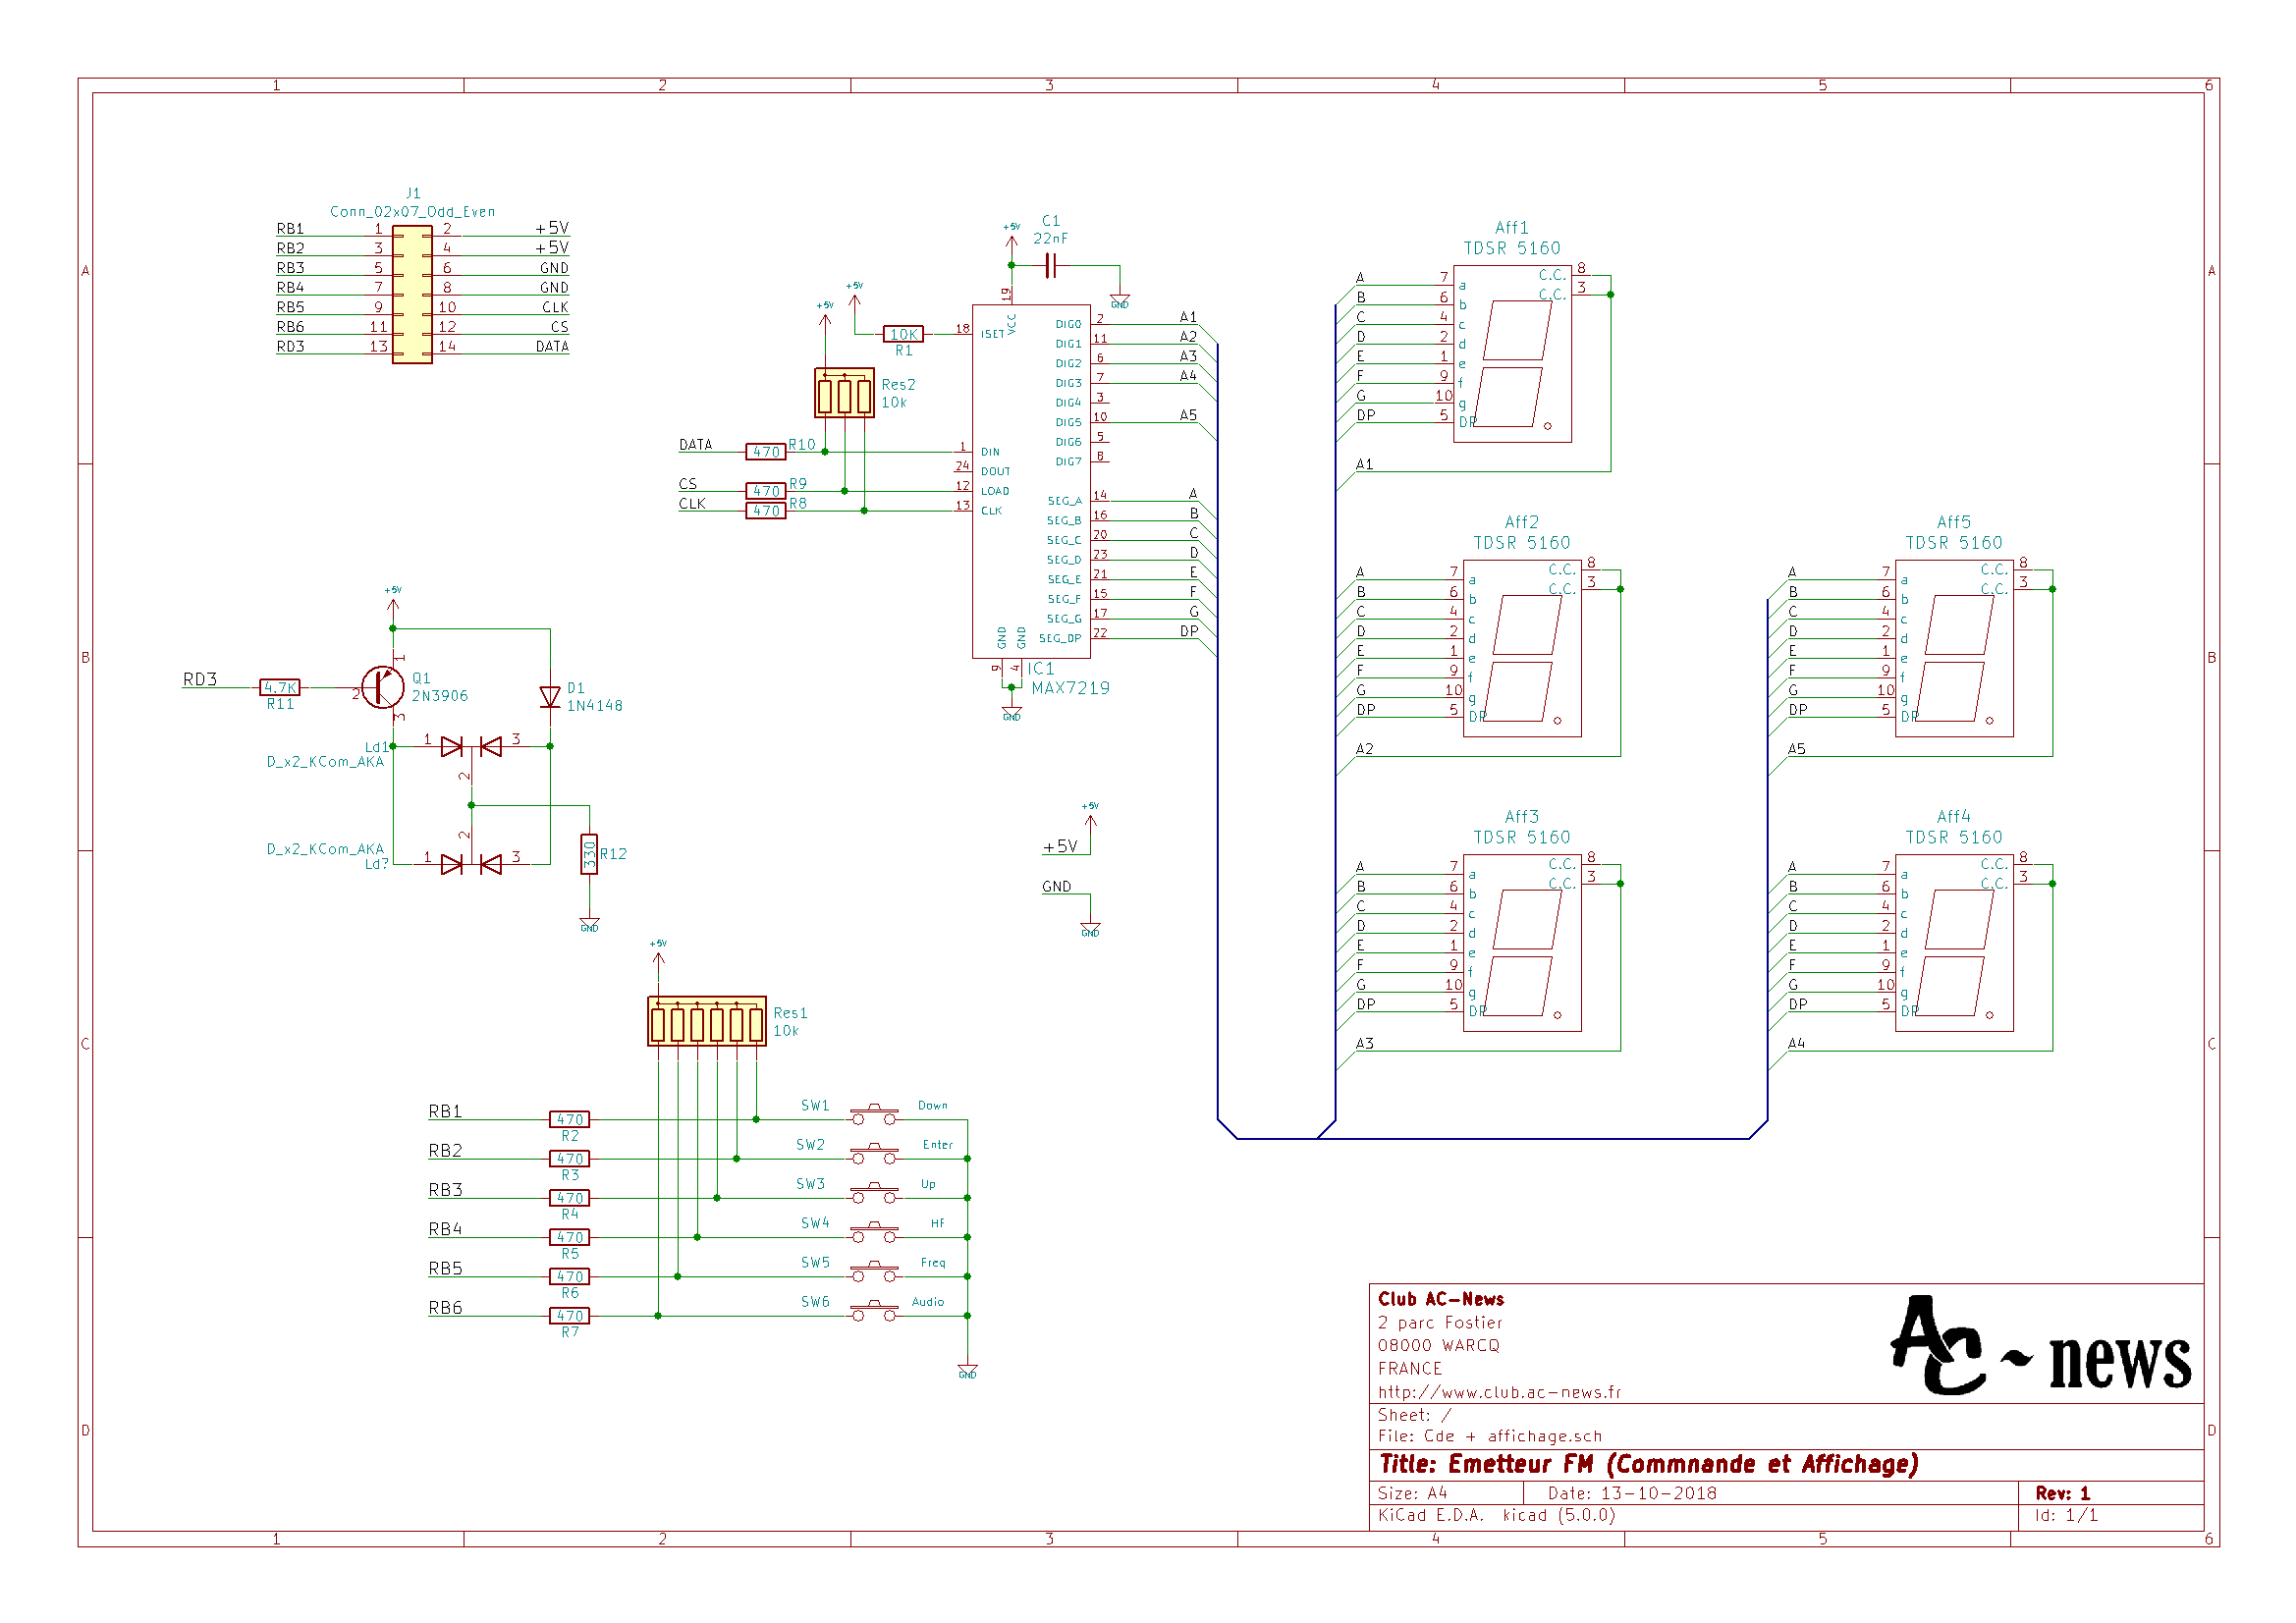Viewport: 2296px width, 1623px height.
Task: Select the R1 10K resistor
Action: point(903,334)
